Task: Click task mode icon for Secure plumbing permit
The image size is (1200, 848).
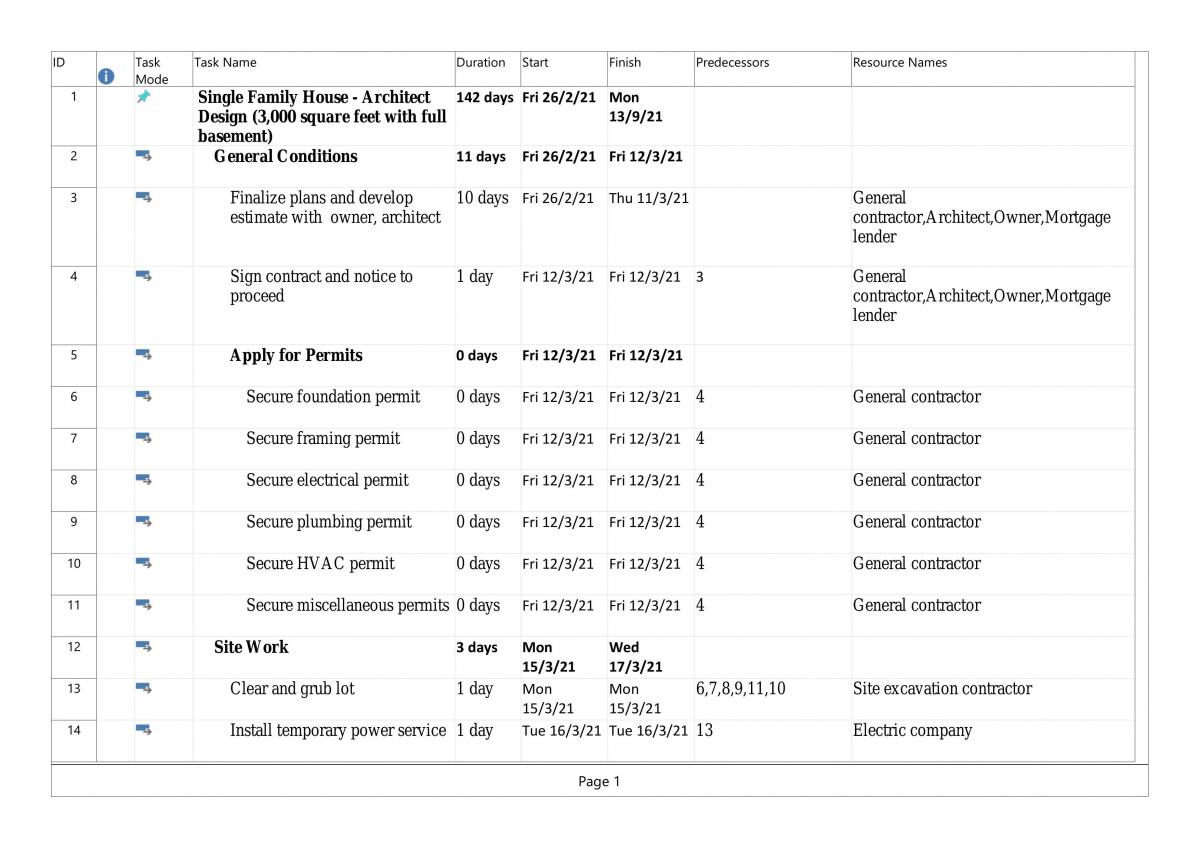Action: point(144,521)
